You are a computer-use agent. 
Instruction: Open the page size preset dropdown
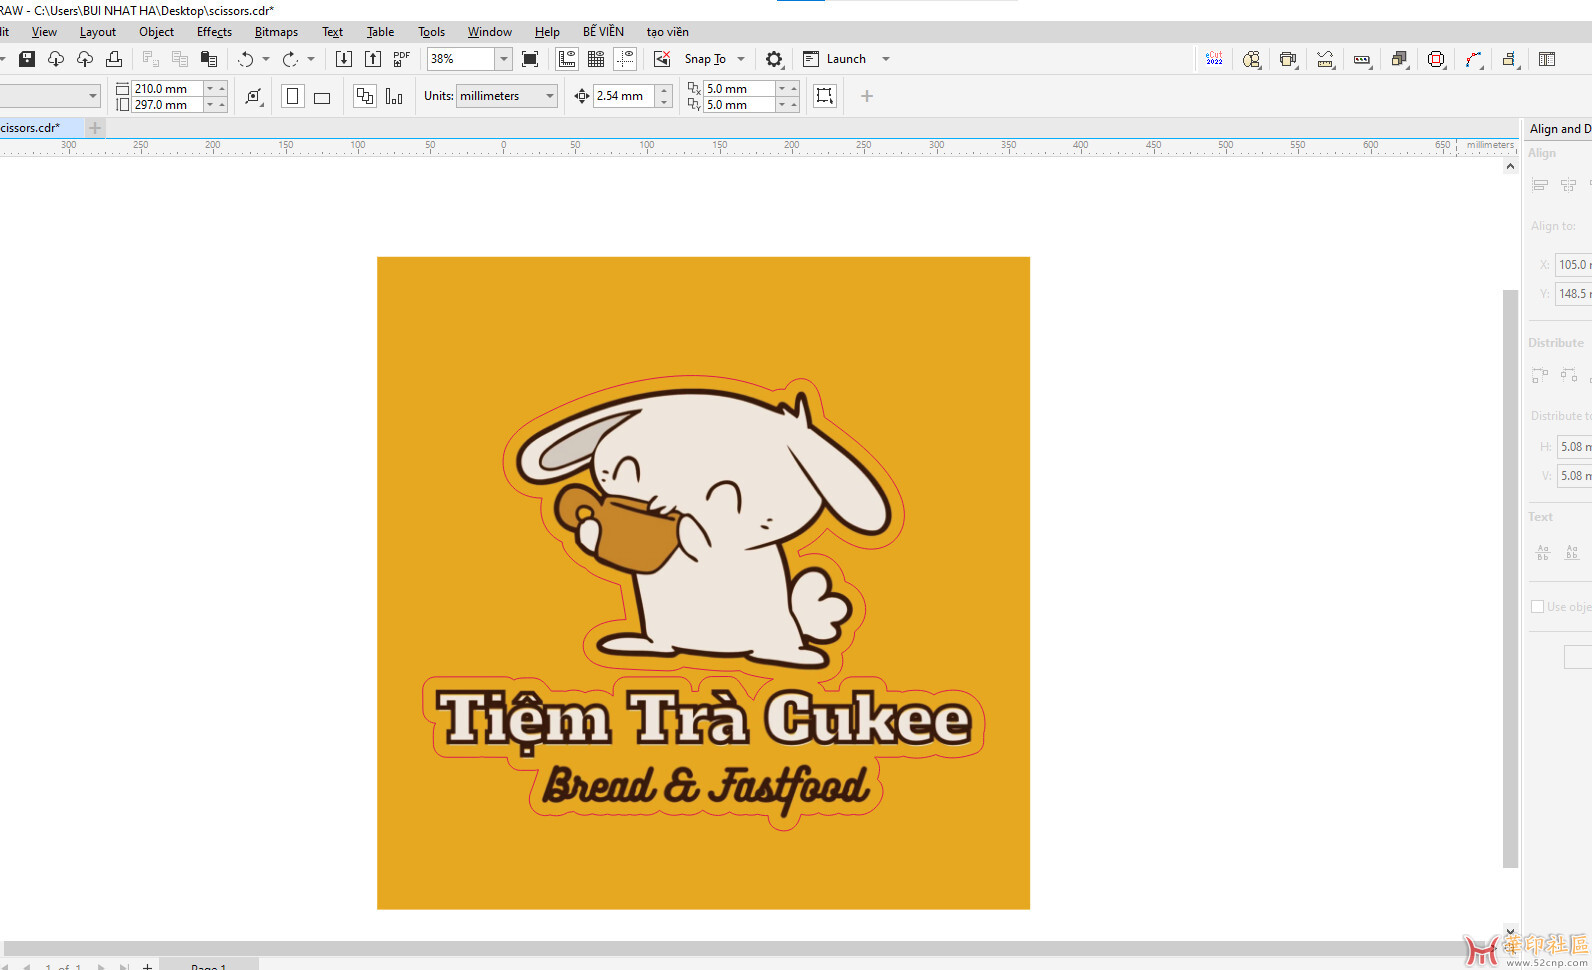coord(93,96)
